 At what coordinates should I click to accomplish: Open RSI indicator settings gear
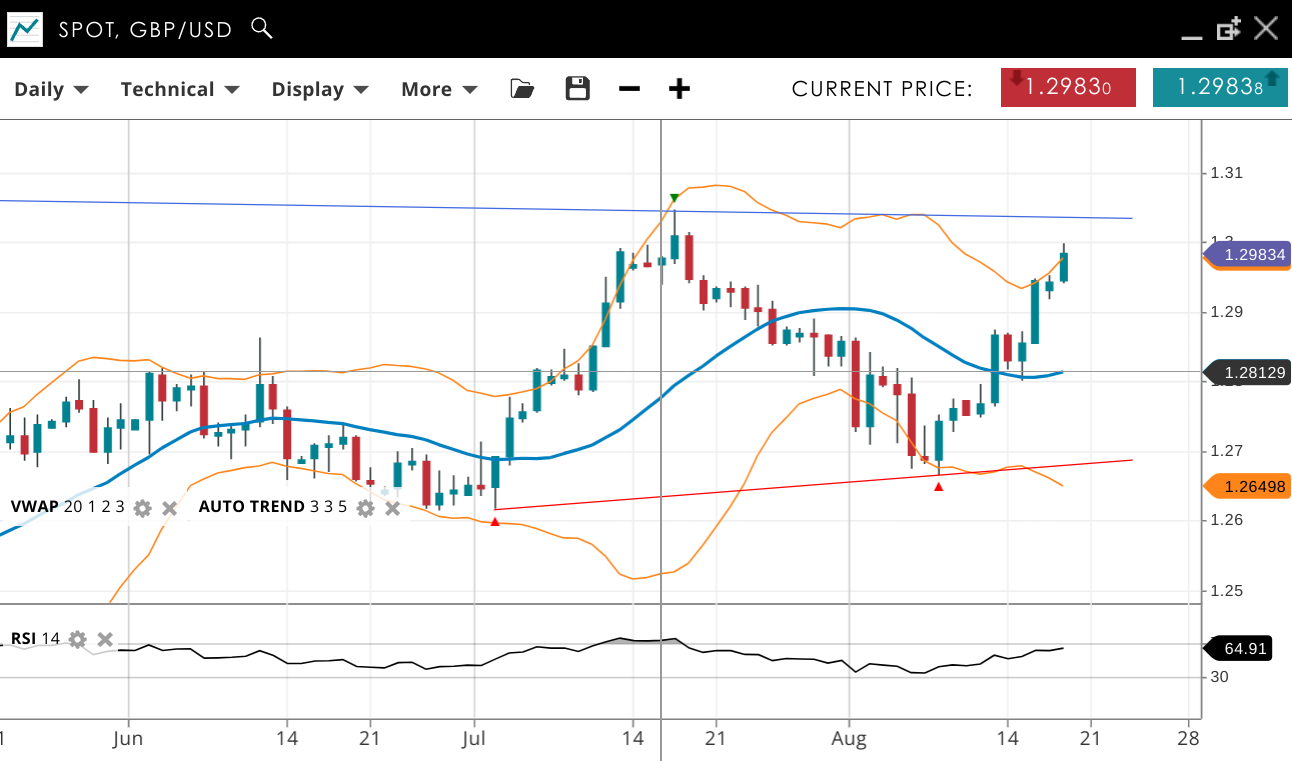tap(78, 639)
